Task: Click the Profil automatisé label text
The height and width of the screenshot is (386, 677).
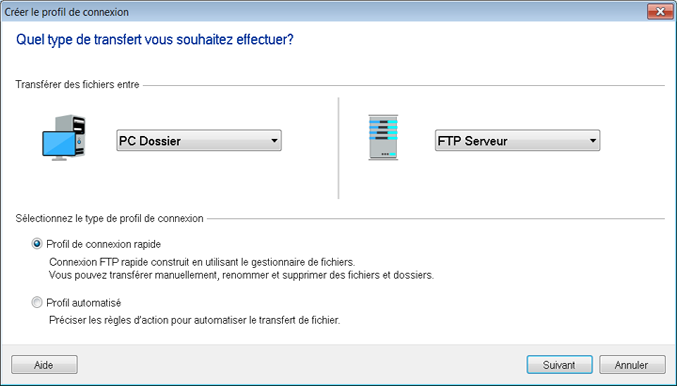Action: pos(84,303)
